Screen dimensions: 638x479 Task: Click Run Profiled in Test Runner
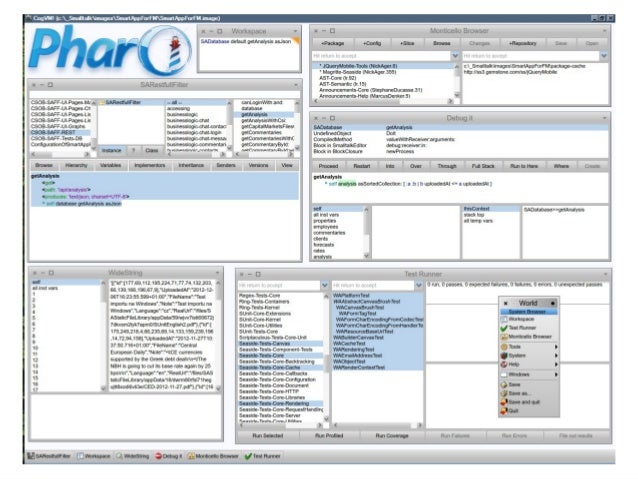point(329,435)
